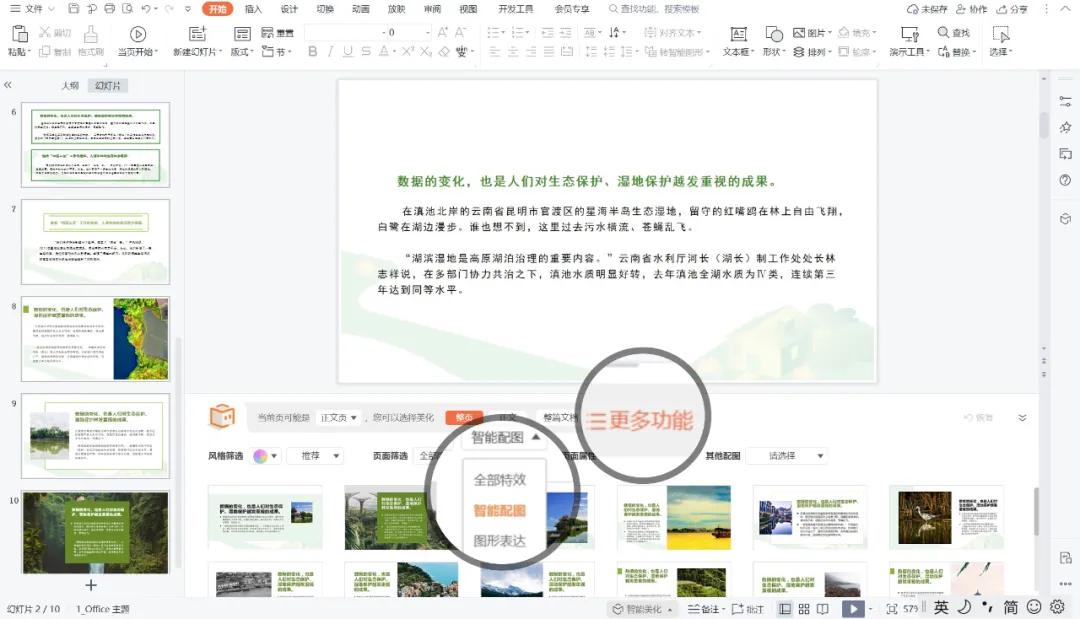Toggle bold formatting
This screenshot has width=1080, height=619.
(313, 50)
